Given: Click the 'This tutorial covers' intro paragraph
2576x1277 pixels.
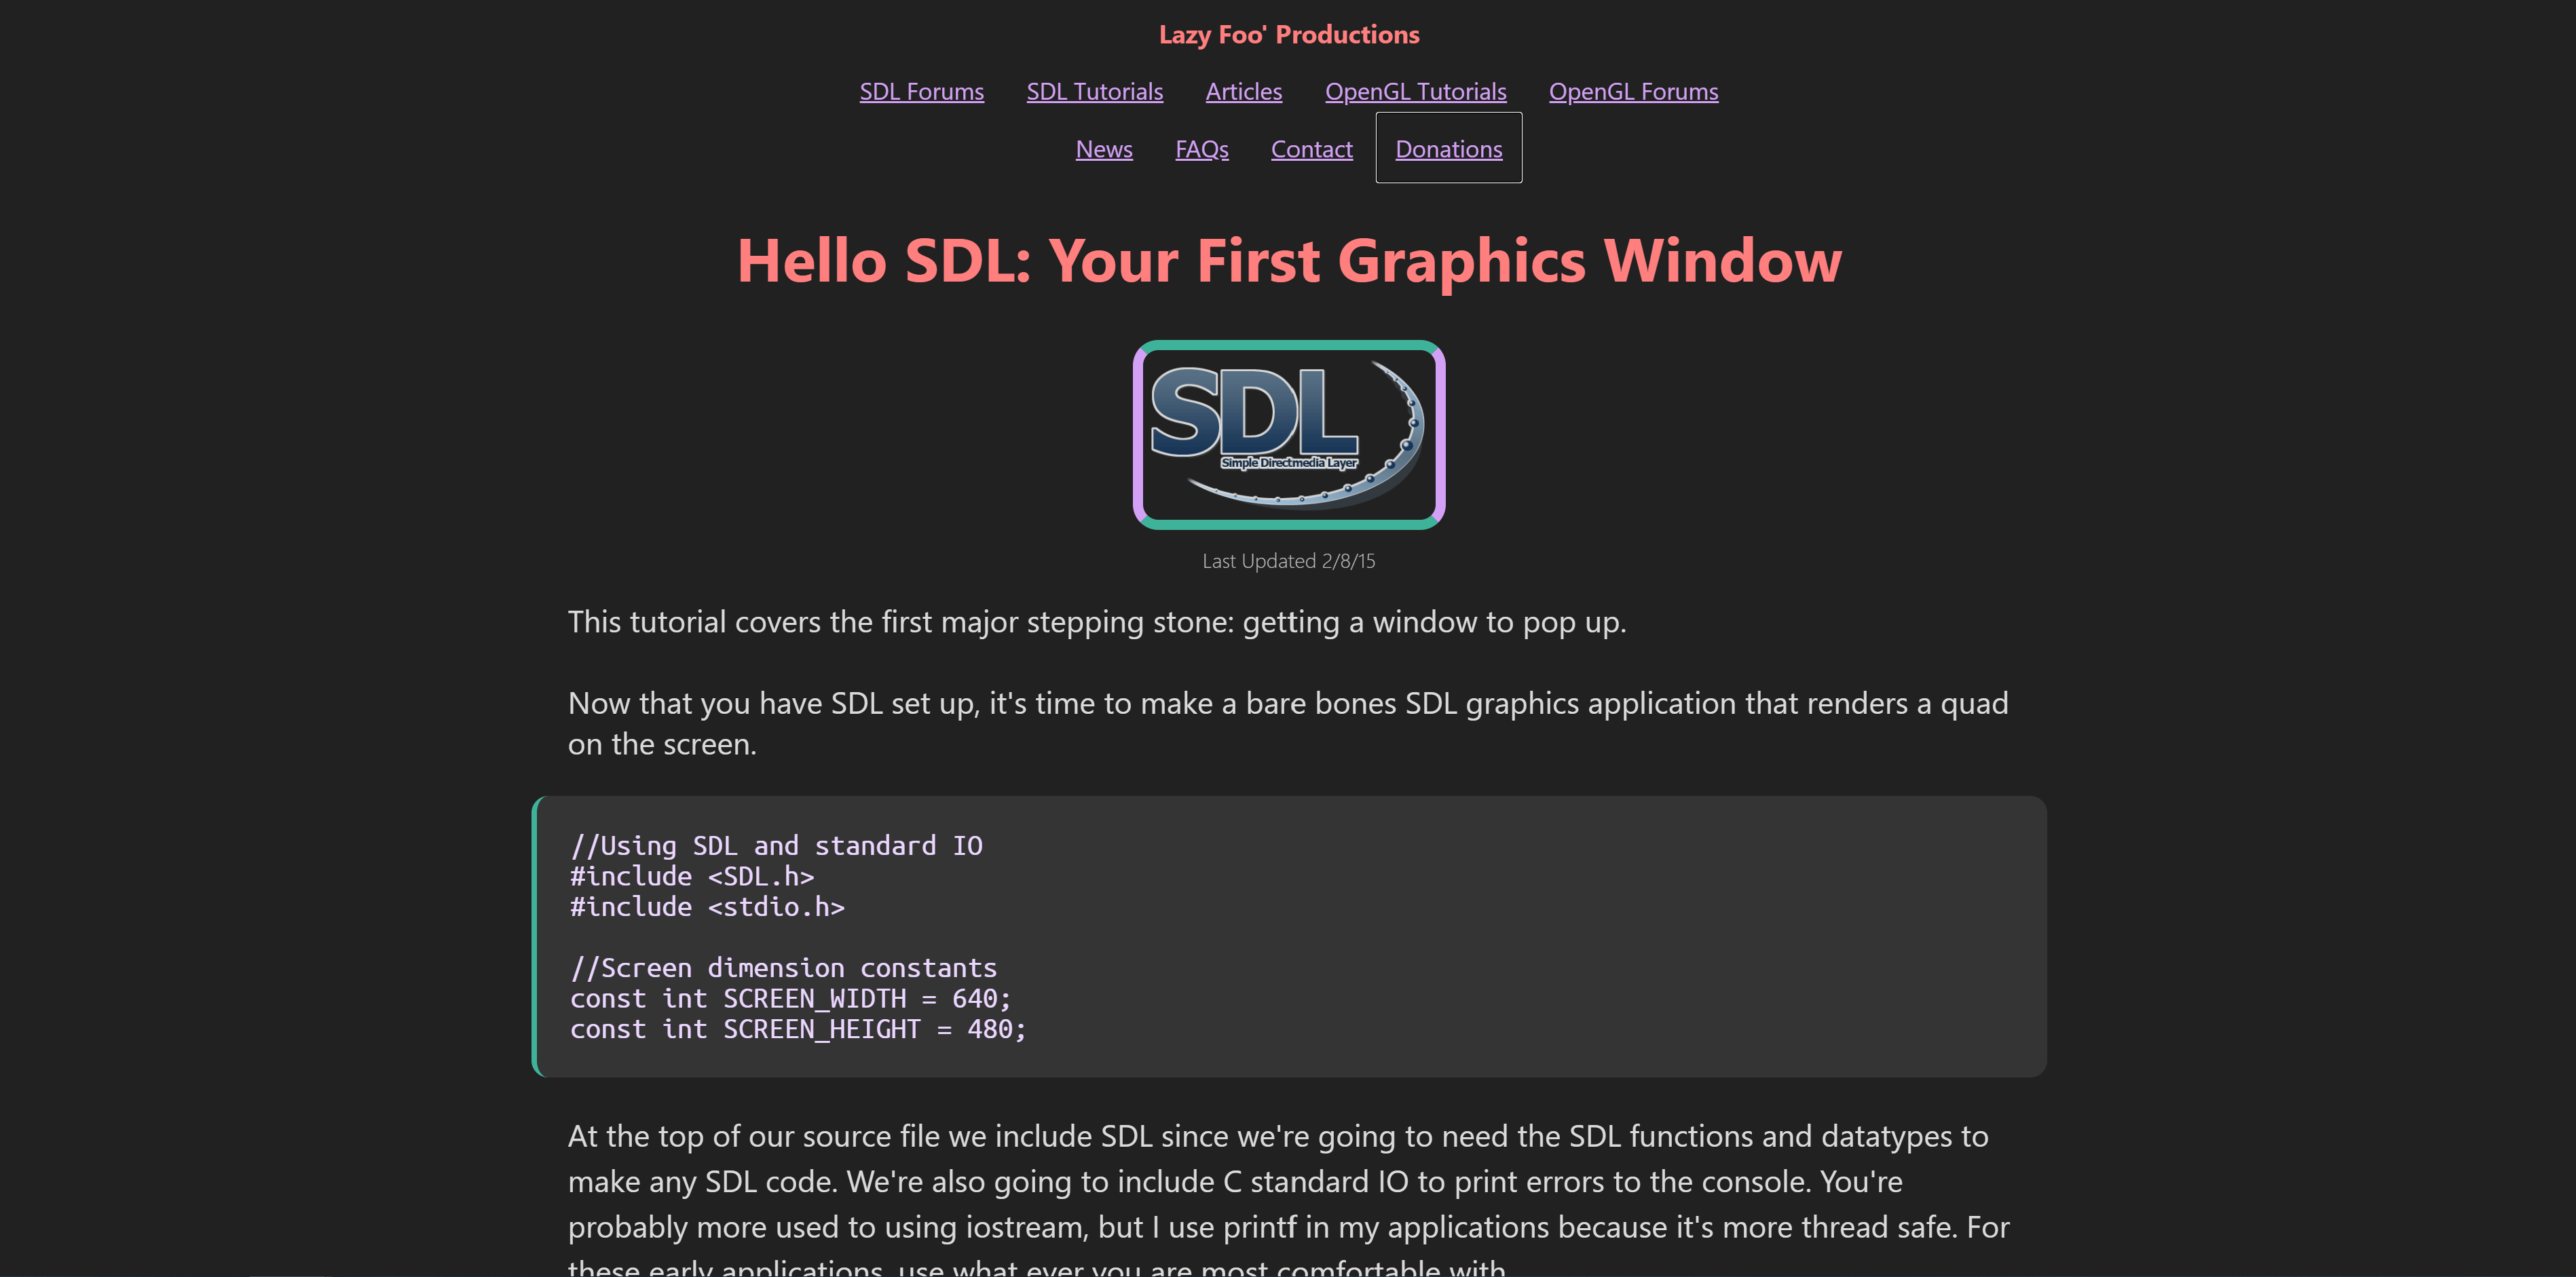Looking at the screenshot, I should [x=1096, y=622].
